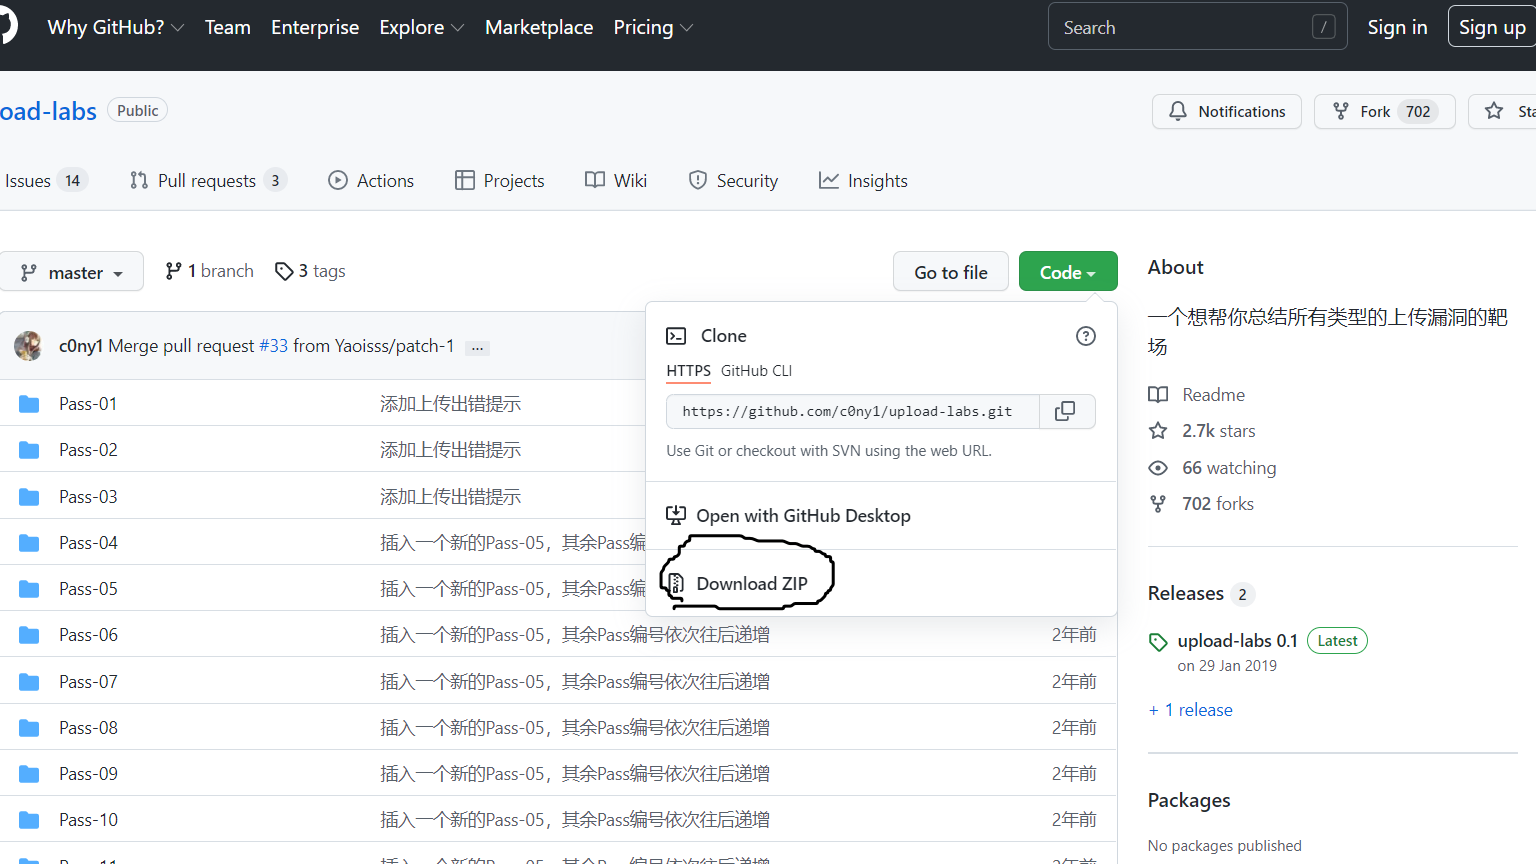Open pull request #33 link

(x=273, y=346)
